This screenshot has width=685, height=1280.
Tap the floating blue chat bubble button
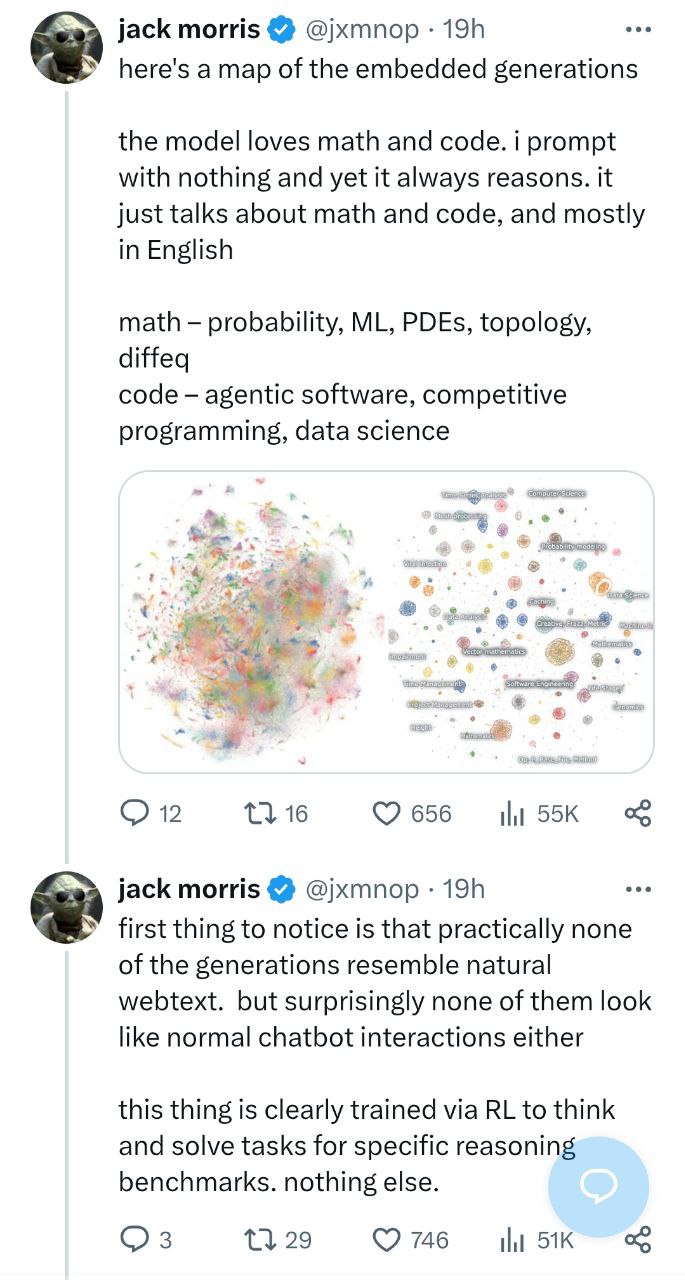tap(598, 1186)
